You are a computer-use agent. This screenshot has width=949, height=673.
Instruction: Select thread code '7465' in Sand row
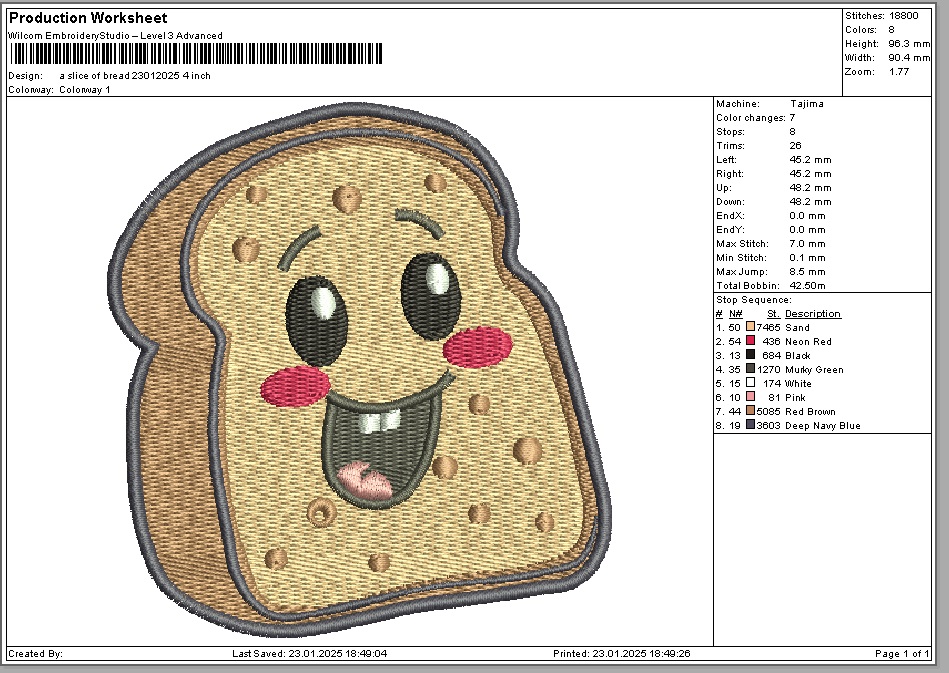coord(768,327)
